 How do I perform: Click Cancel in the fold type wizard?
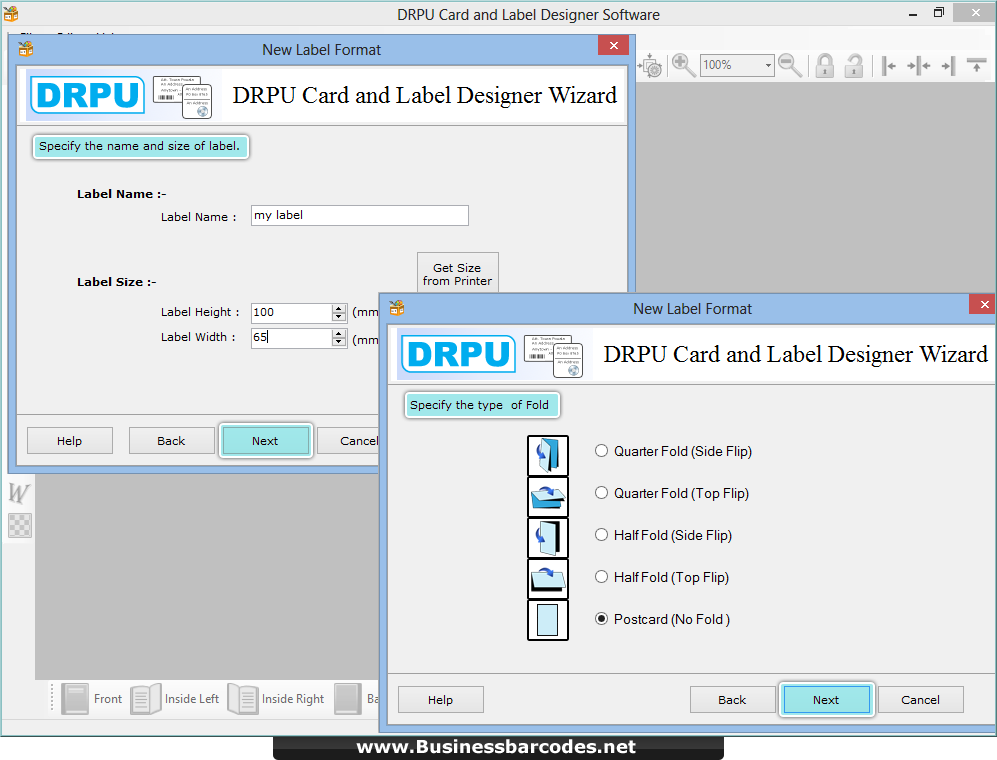tap(920, 700)
